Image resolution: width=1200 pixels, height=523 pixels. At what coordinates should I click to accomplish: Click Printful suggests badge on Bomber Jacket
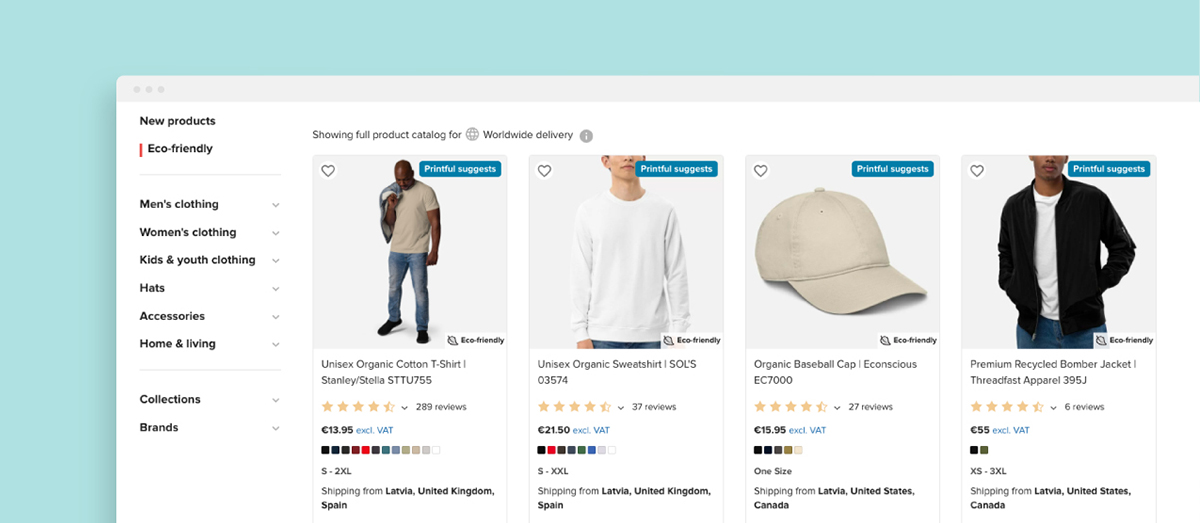click(x=1109, y=169)
